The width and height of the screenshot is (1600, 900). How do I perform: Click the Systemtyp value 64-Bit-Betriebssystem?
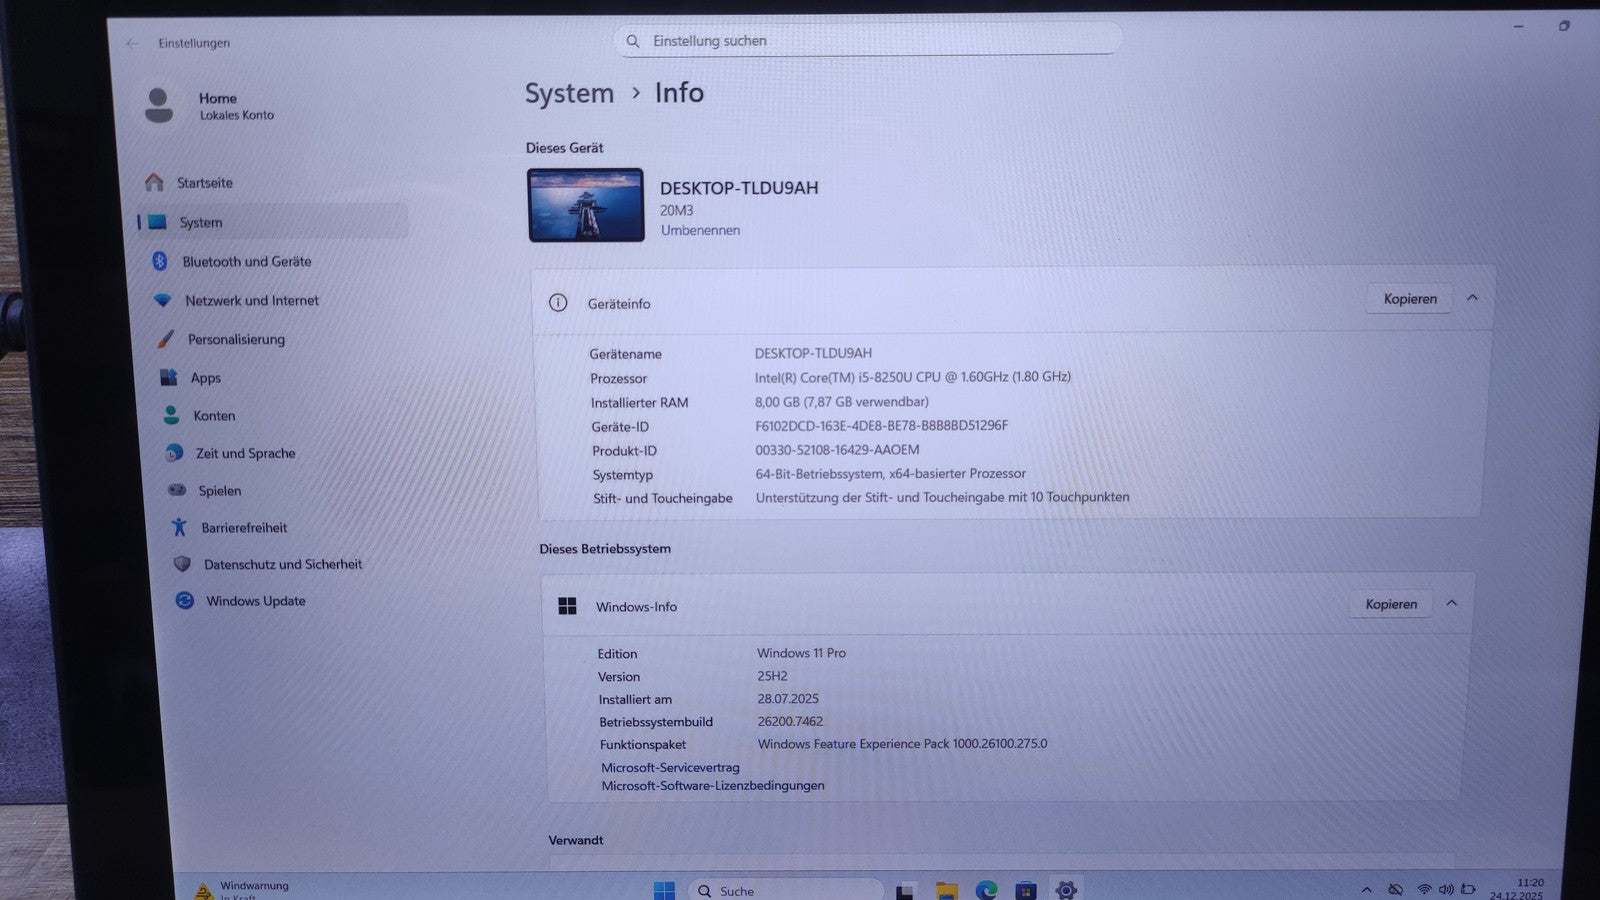tap(890, 474)
